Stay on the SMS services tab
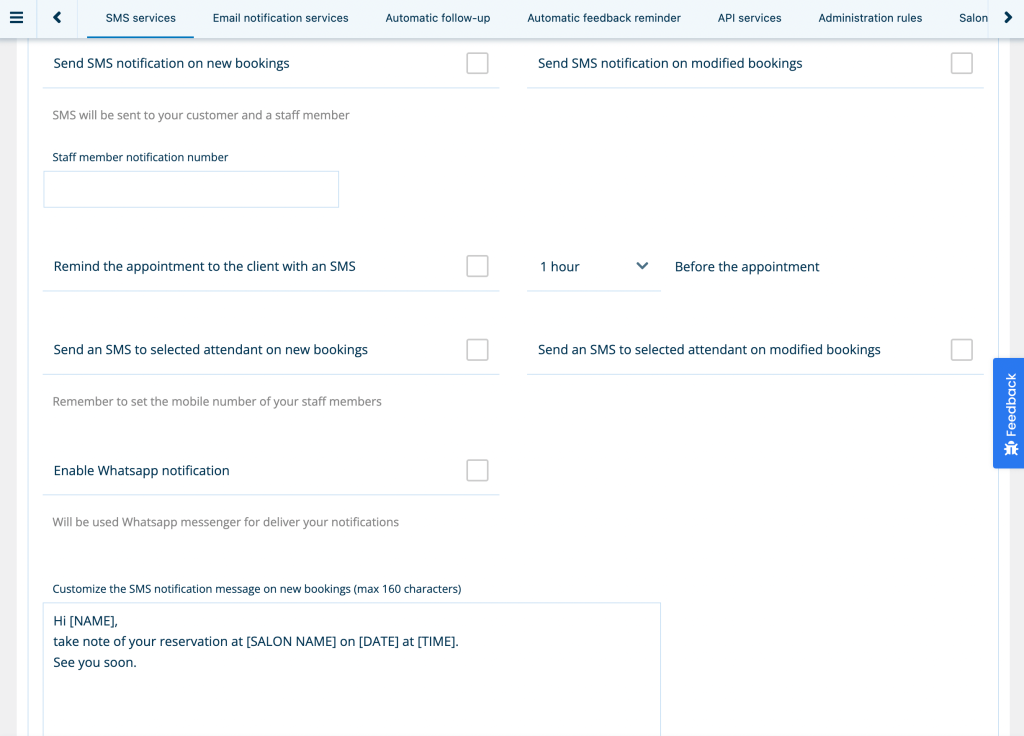 point(140,18)
